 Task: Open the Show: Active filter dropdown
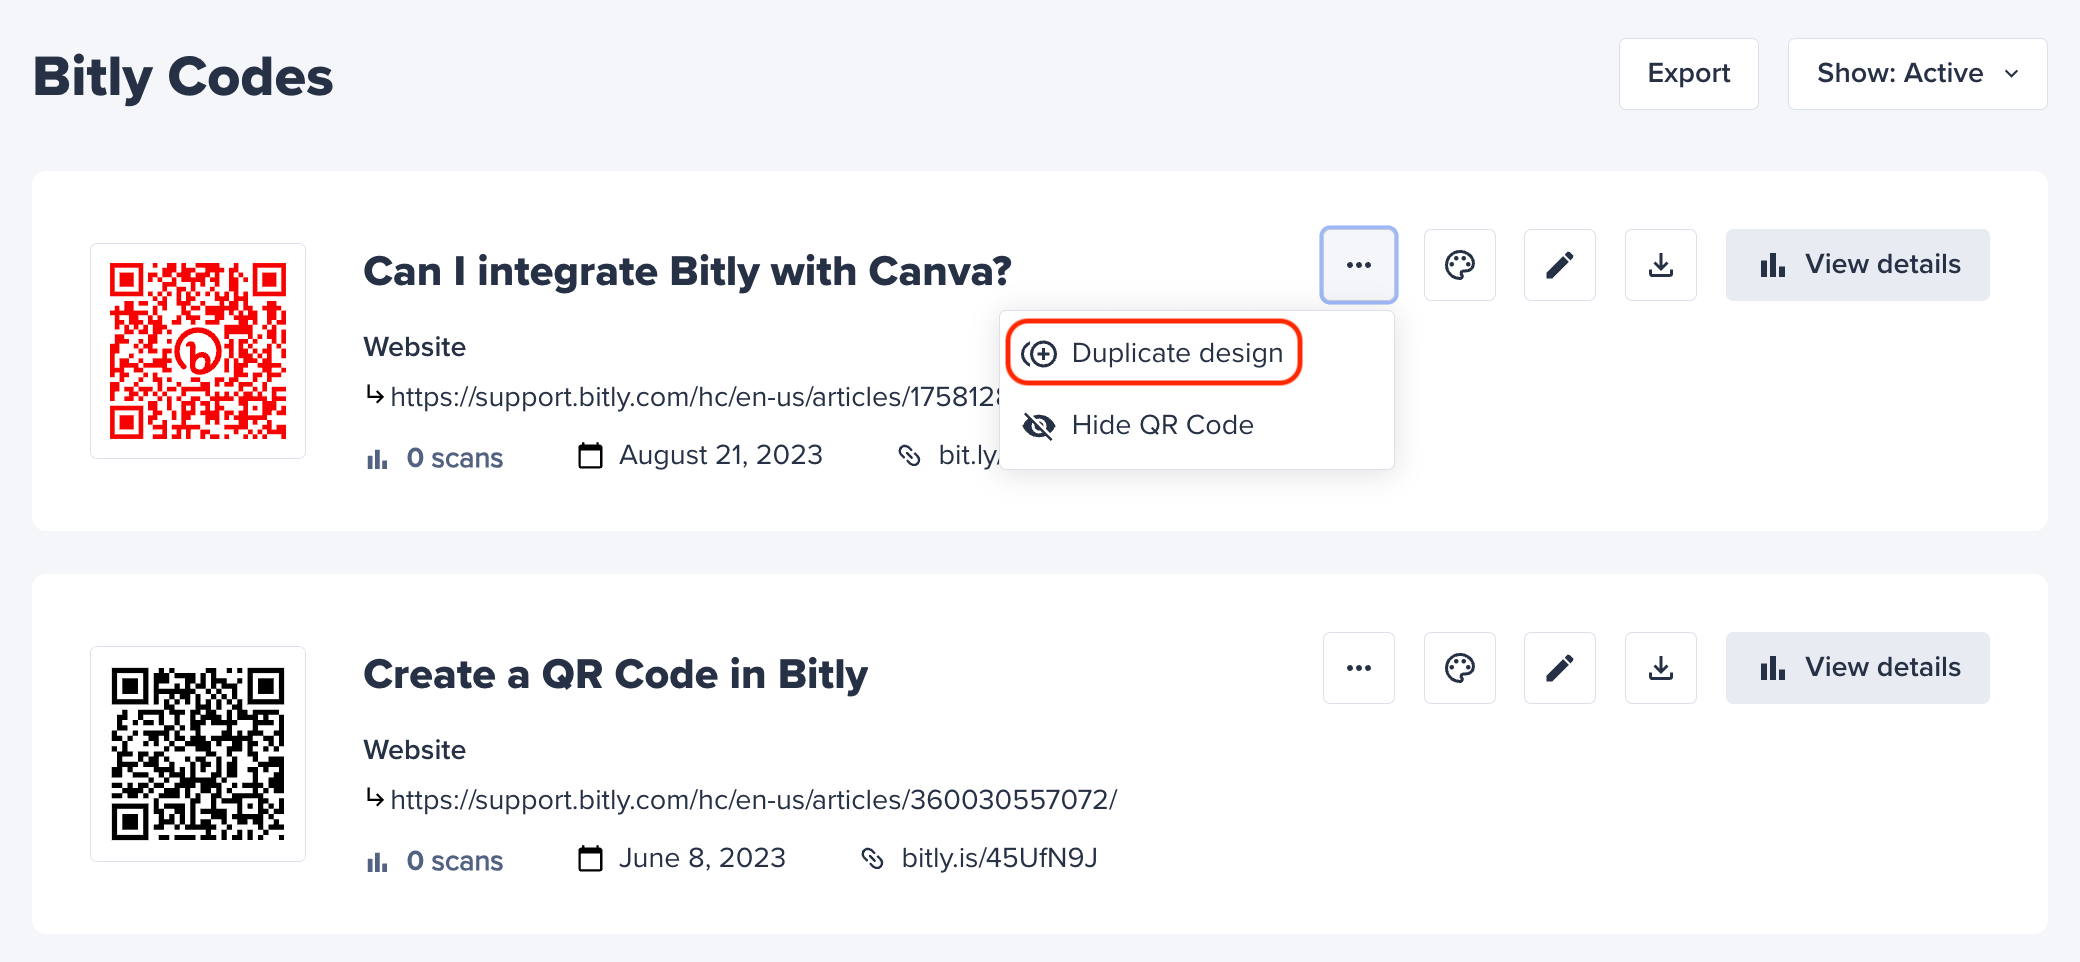pos(1916,73)
